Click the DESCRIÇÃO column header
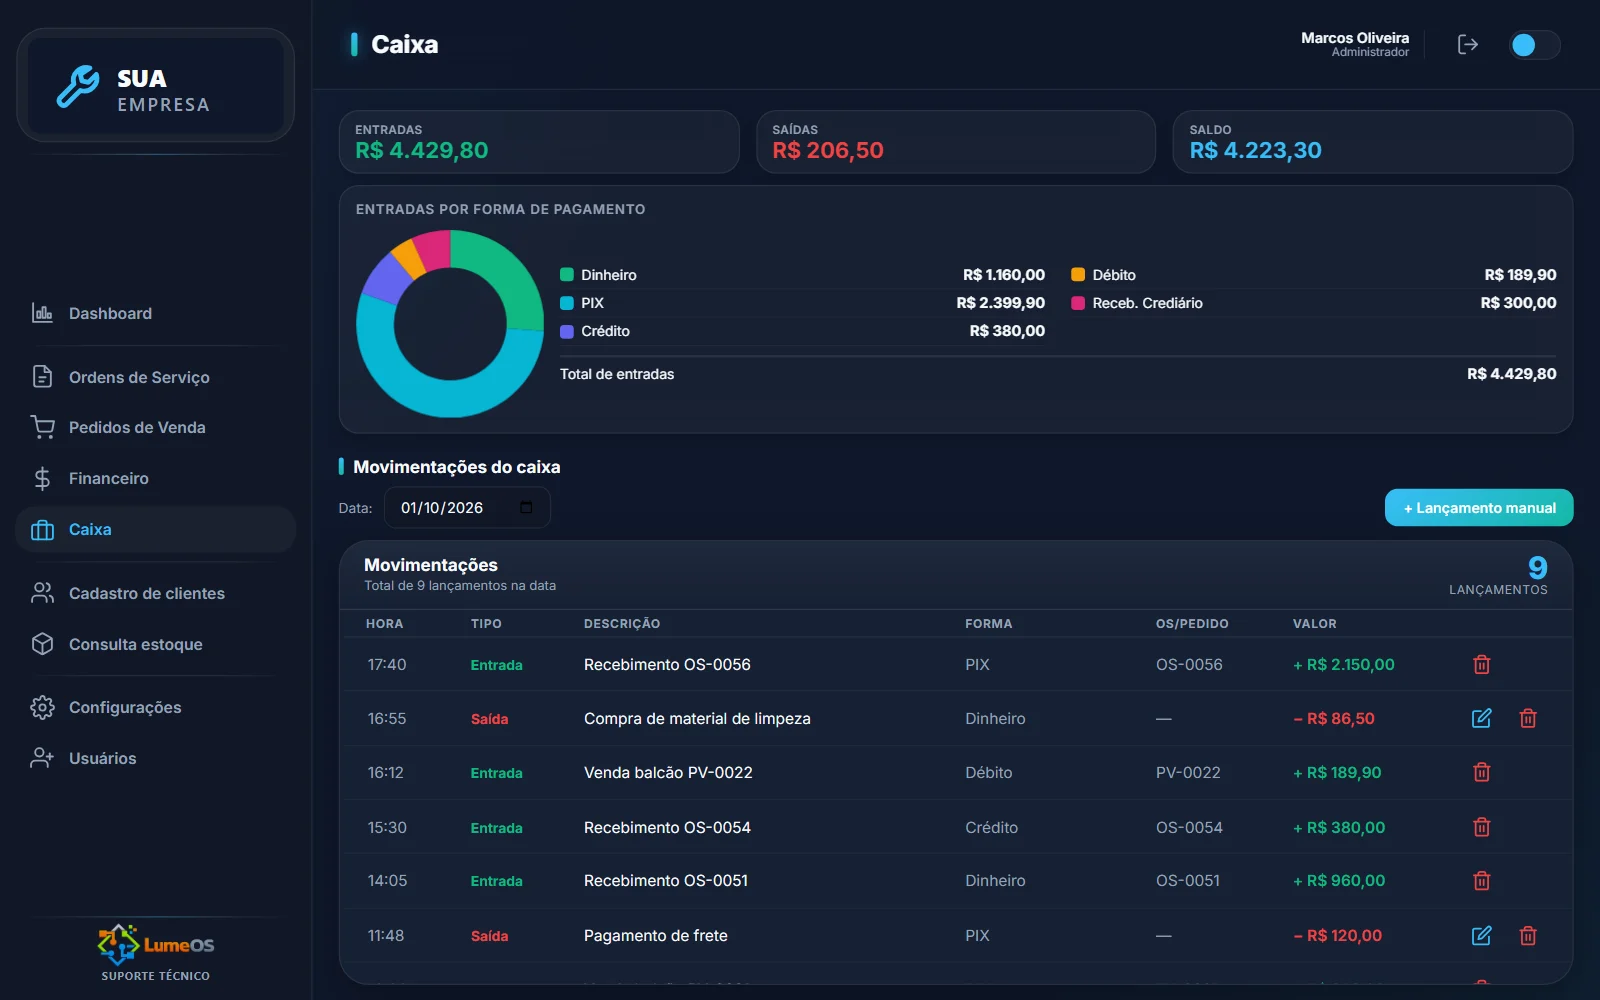The image size is (1600, 1000). coord(622,623)
